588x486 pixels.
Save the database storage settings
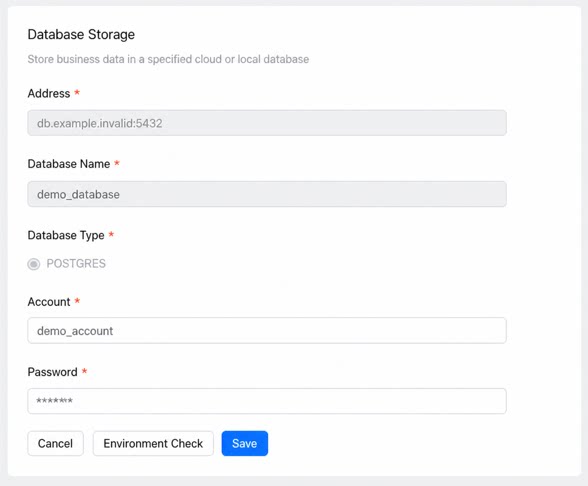244,444
